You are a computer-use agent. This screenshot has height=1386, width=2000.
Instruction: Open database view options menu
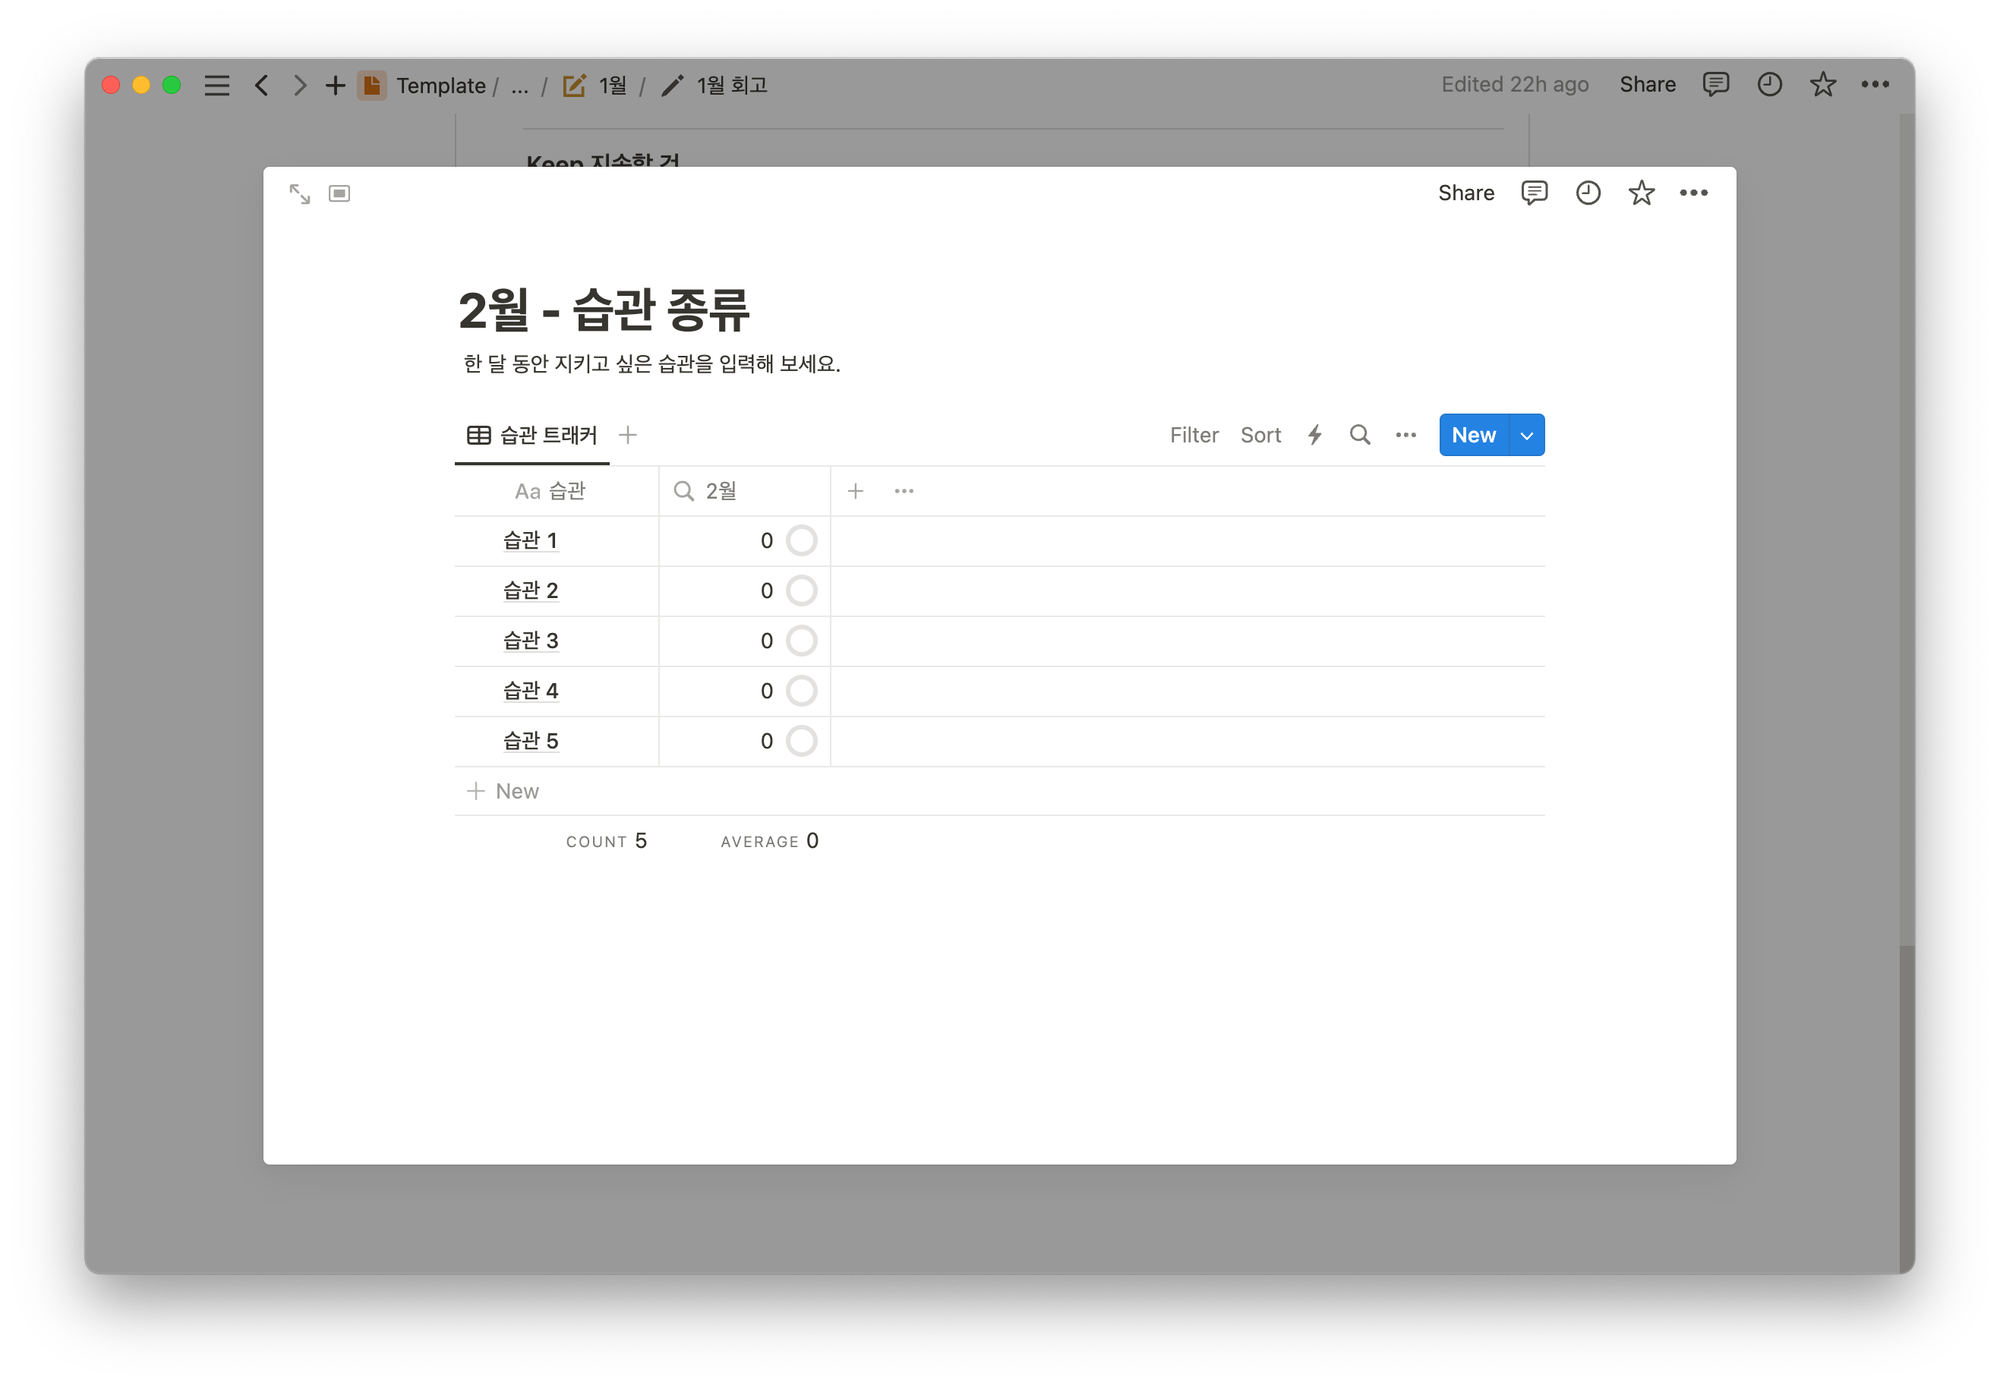[x=1405, y=435]
